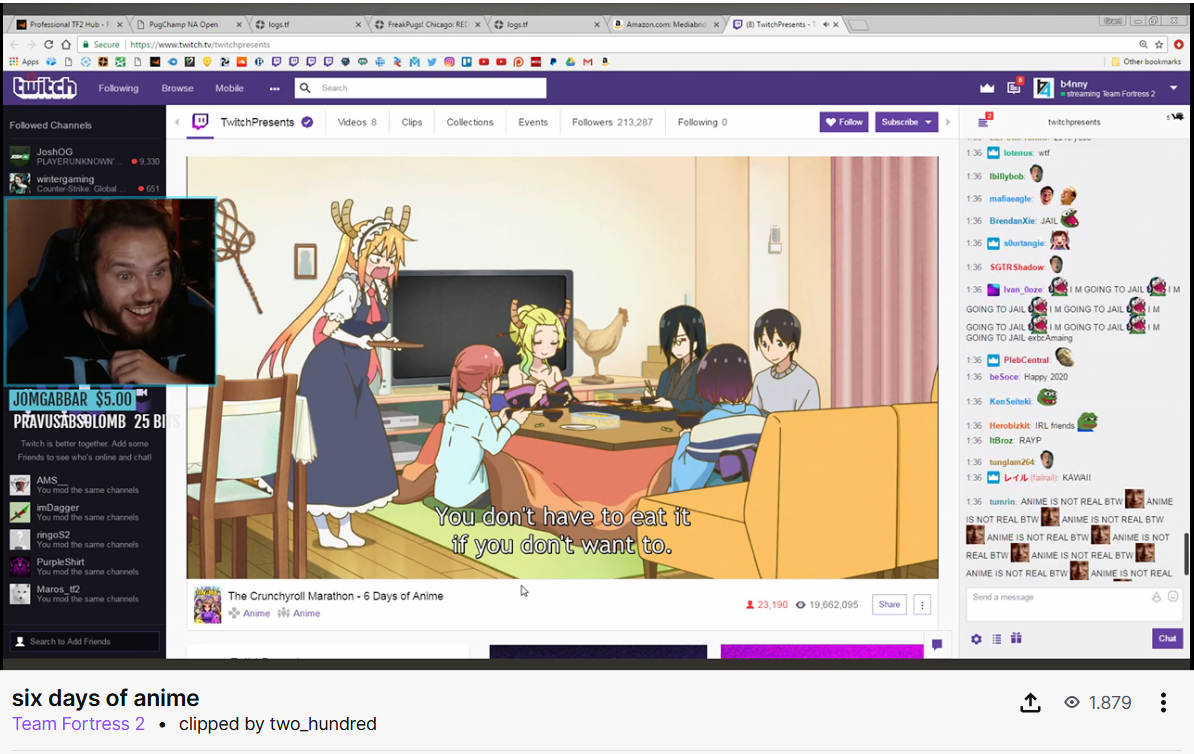Screen dimensions: 1194x754
Task: Click the browser home icon
Action: (x=66, y=44)
